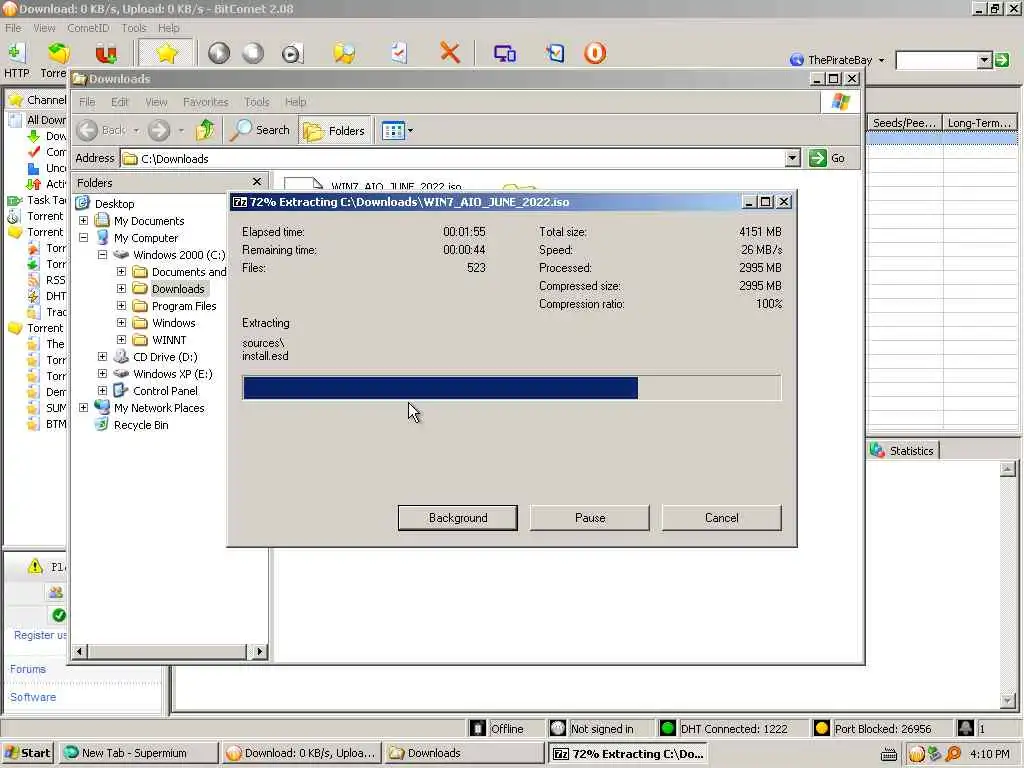Click the Start button
This screenshot has height=768, width=1024.
pyautogui.click(x=27, y=754)
